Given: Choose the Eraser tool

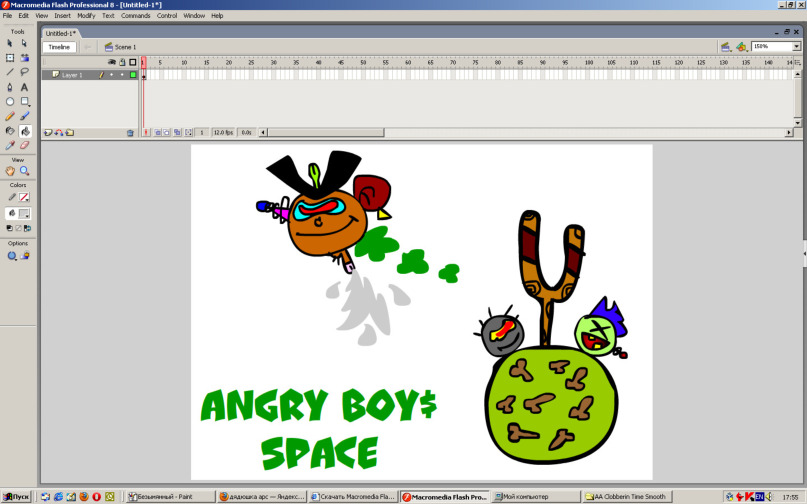Looking at the screenshot, I should [25, 145].
